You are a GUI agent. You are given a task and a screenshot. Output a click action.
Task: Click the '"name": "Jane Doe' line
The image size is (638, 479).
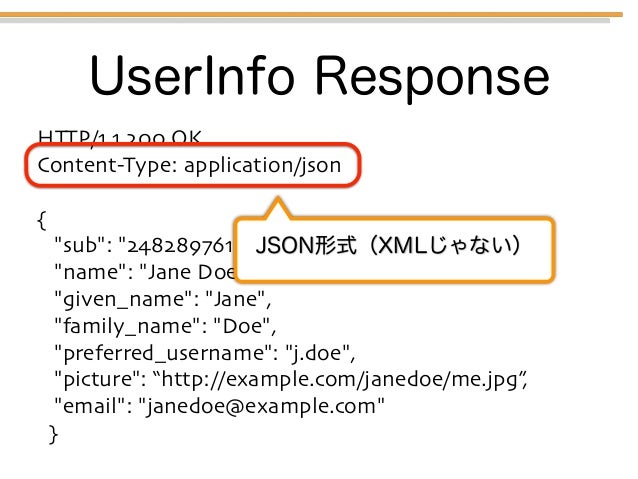[145, 272]
